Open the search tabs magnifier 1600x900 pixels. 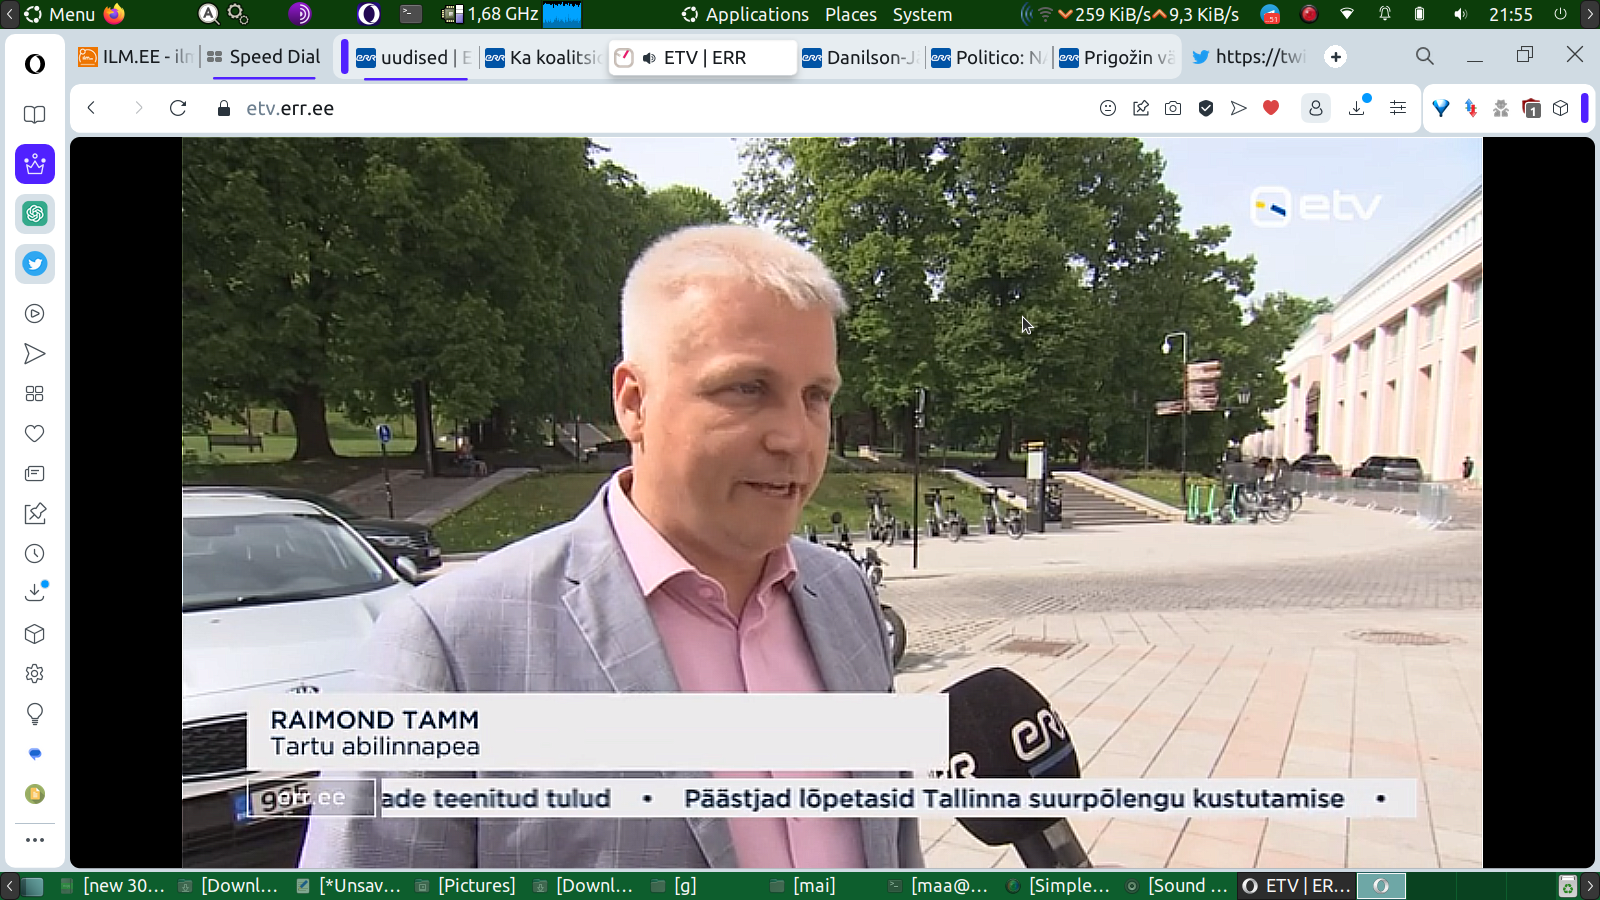[1425, 57]
